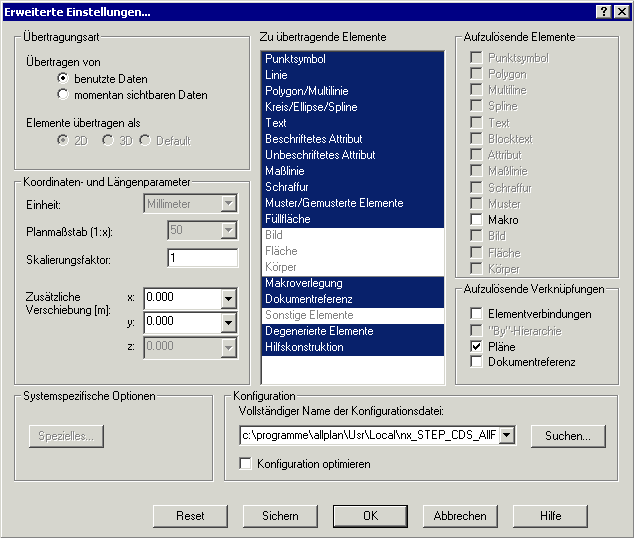Select 'Linie' in the element list
Viewport: 634px width, 538px height.
353,75
